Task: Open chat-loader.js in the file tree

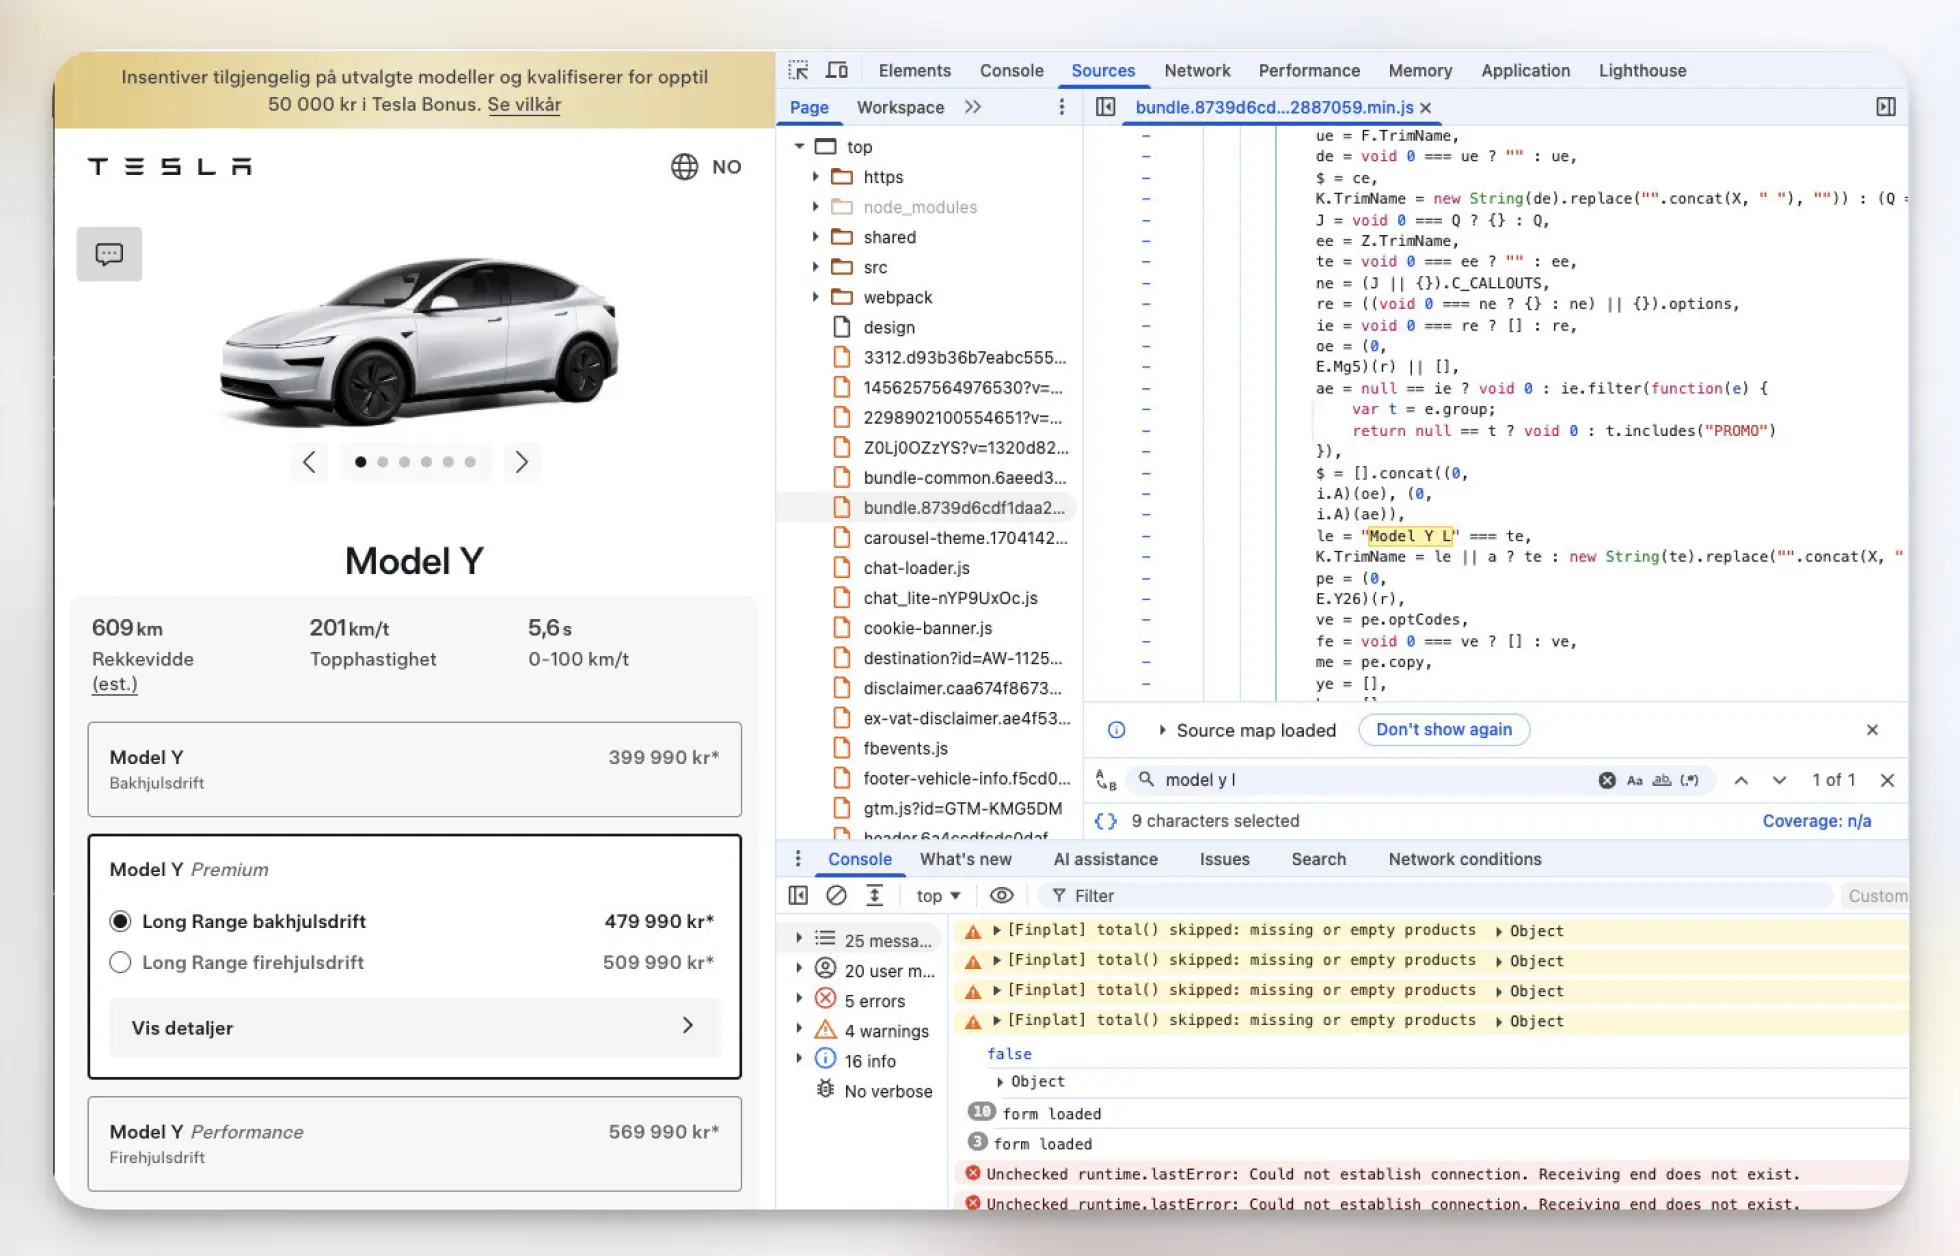Action: point(916,568)
